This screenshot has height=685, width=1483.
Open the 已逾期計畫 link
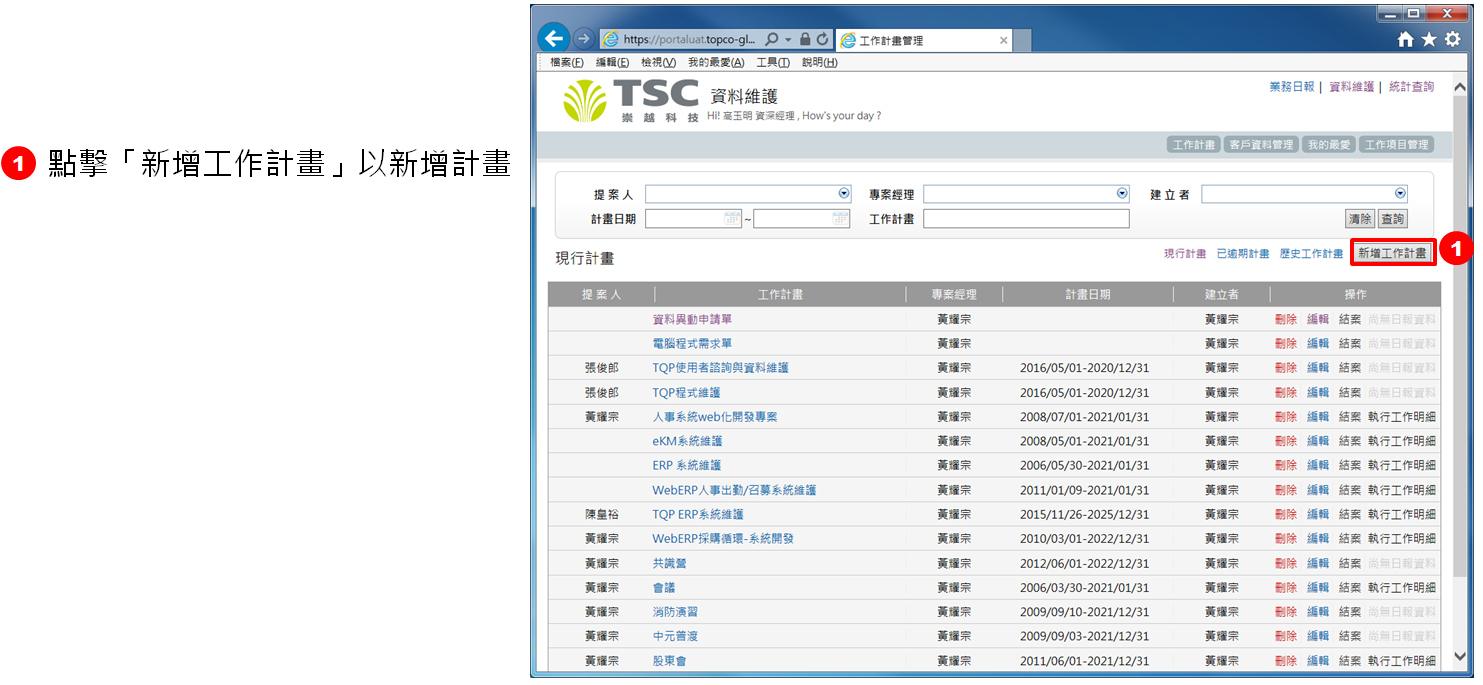1242,254
